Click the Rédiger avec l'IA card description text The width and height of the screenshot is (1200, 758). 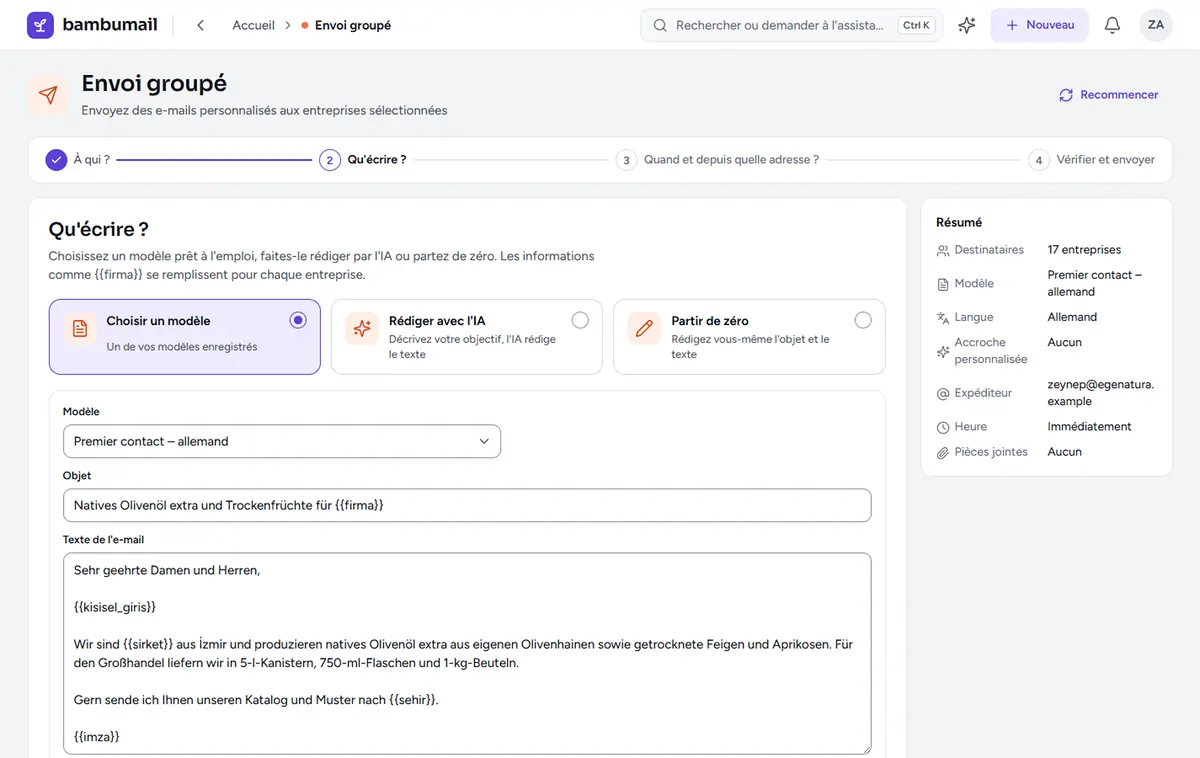click(x=472, y=347)
